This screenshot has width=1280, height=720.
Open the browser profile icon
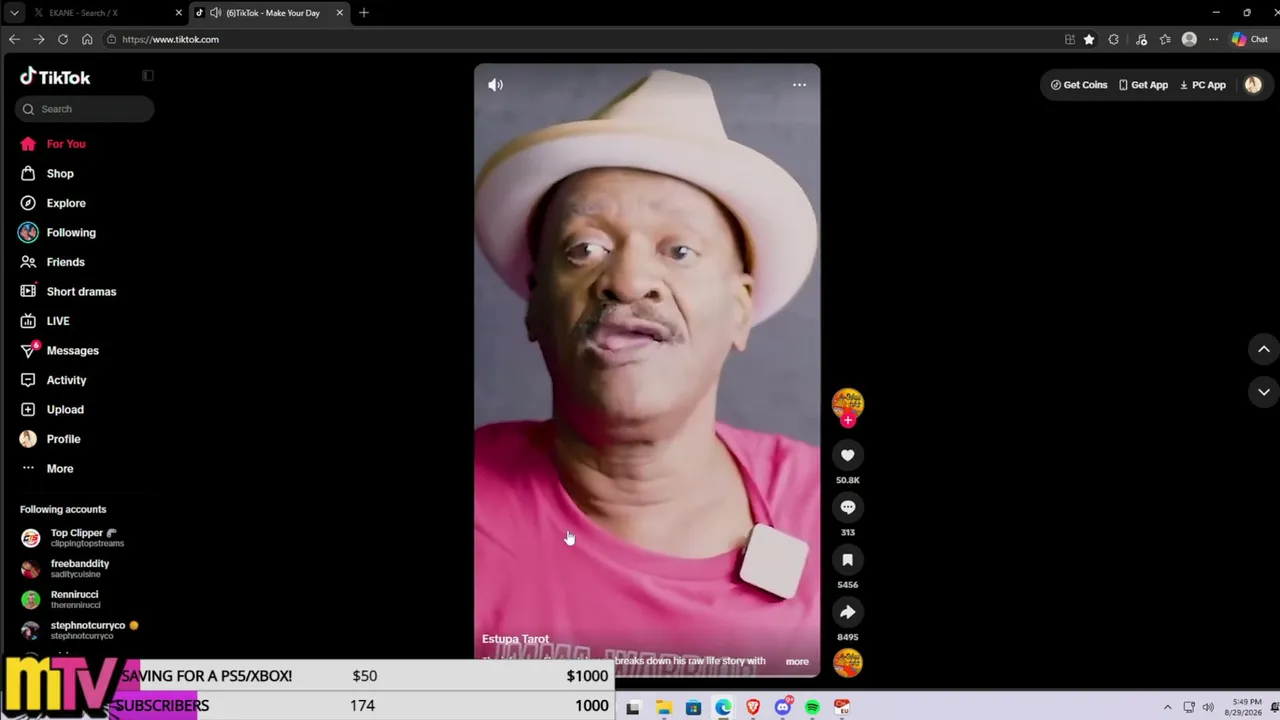point(1189,39)
